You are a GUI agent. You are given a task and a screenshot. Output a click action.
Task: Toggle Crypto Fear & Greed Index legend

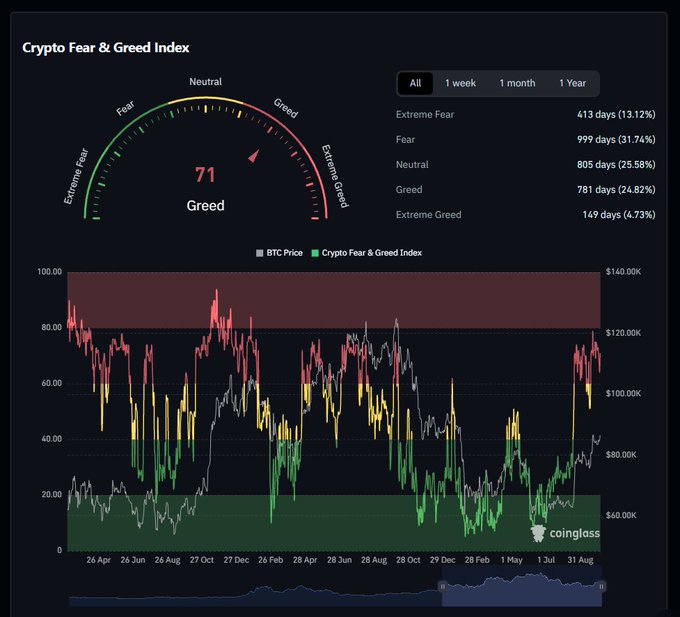click(366, 253)
